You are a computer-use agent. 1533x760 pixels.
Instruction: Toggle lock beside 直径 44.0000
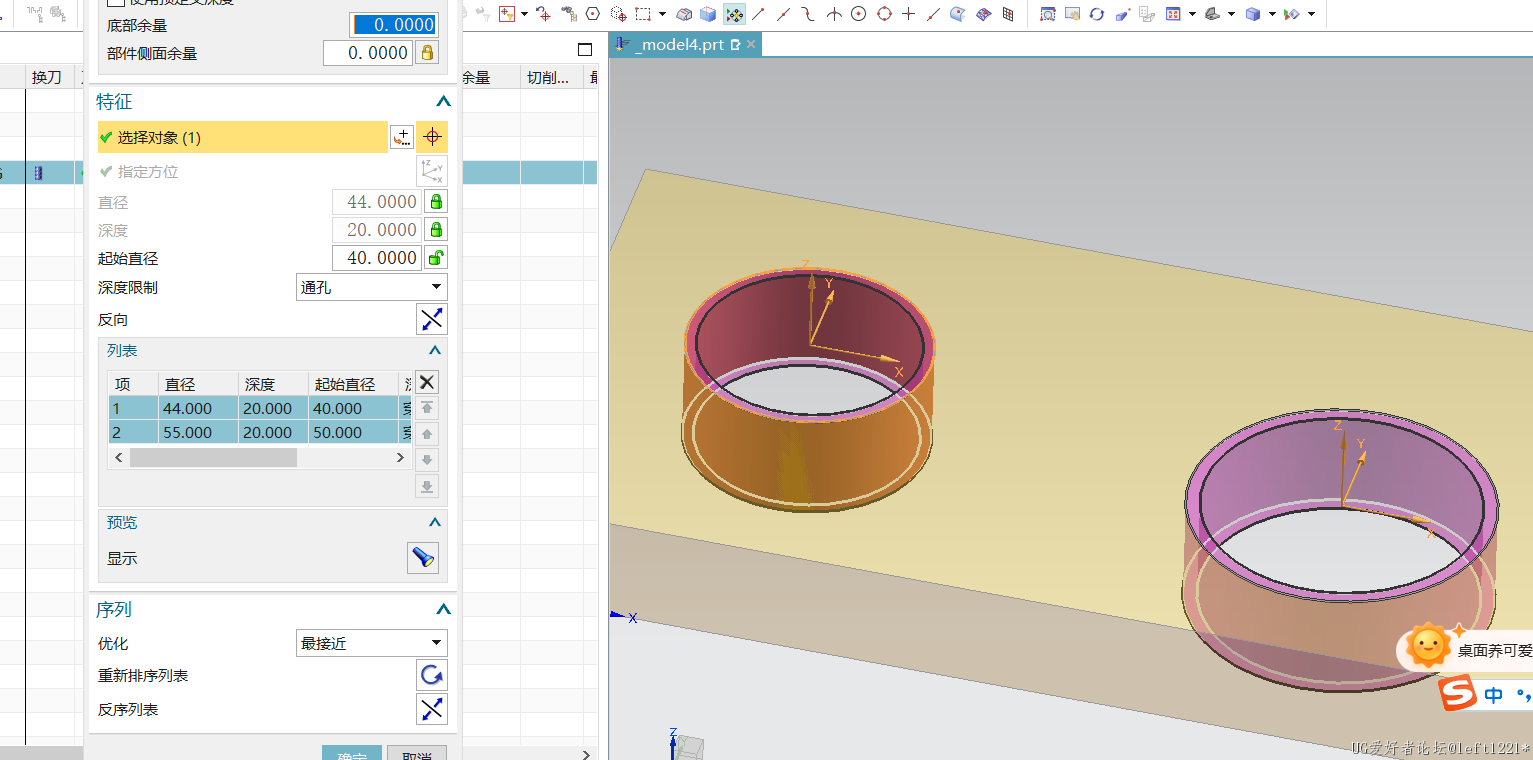[x=436, y=202]
